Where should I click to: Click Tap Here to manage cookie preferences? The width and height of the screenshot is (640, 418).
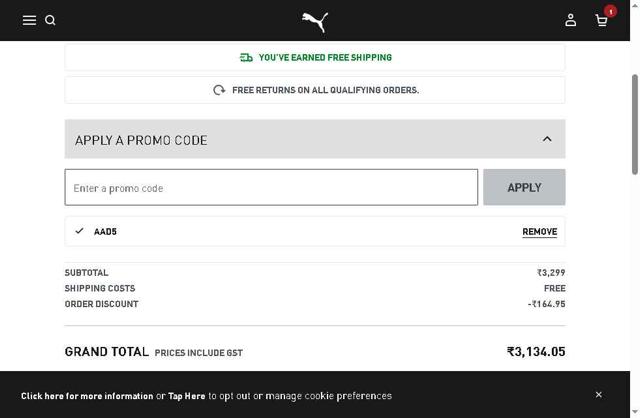coord(187,396)
